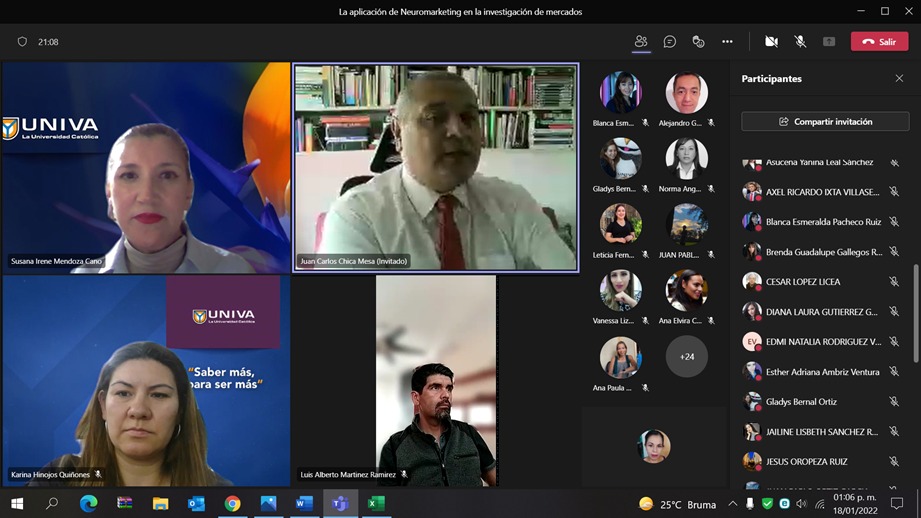The image size is (921, 518).
Task: Click Gladys Bern... participant avatar
Action: [620, 158]
